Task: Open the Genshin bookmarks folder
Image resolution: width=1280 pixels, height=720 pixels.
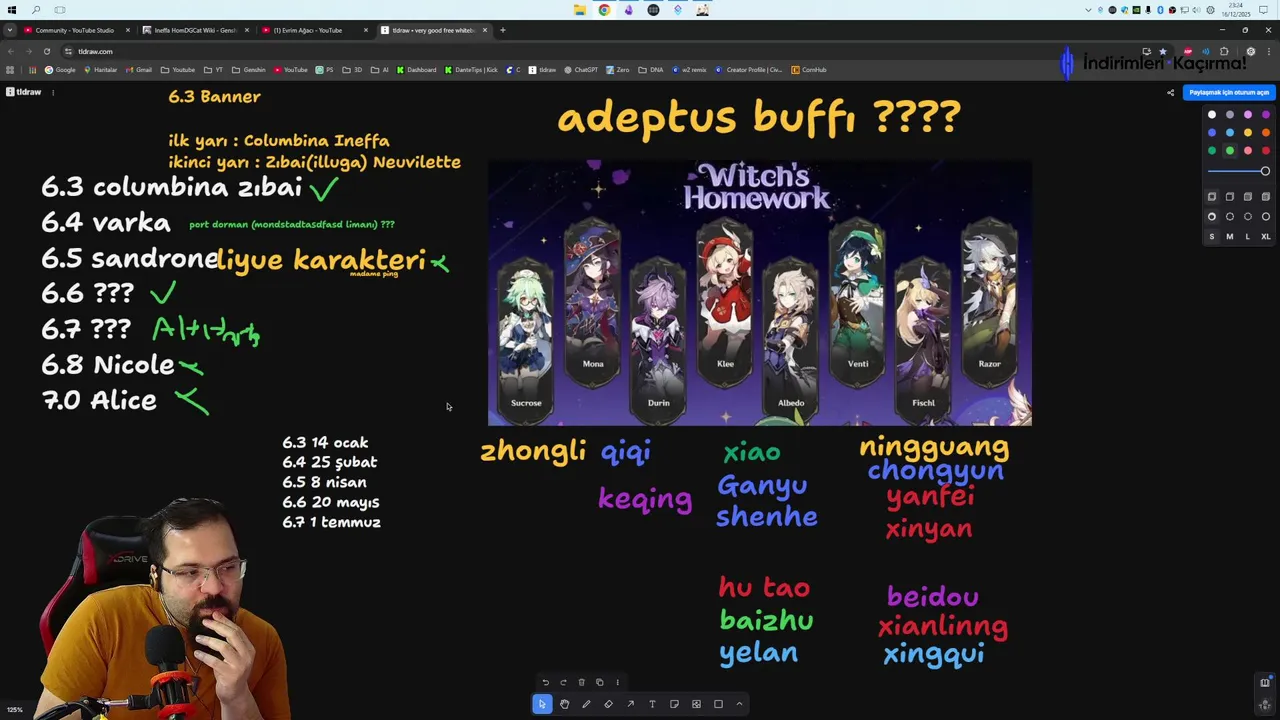Action: click(250, 70)
